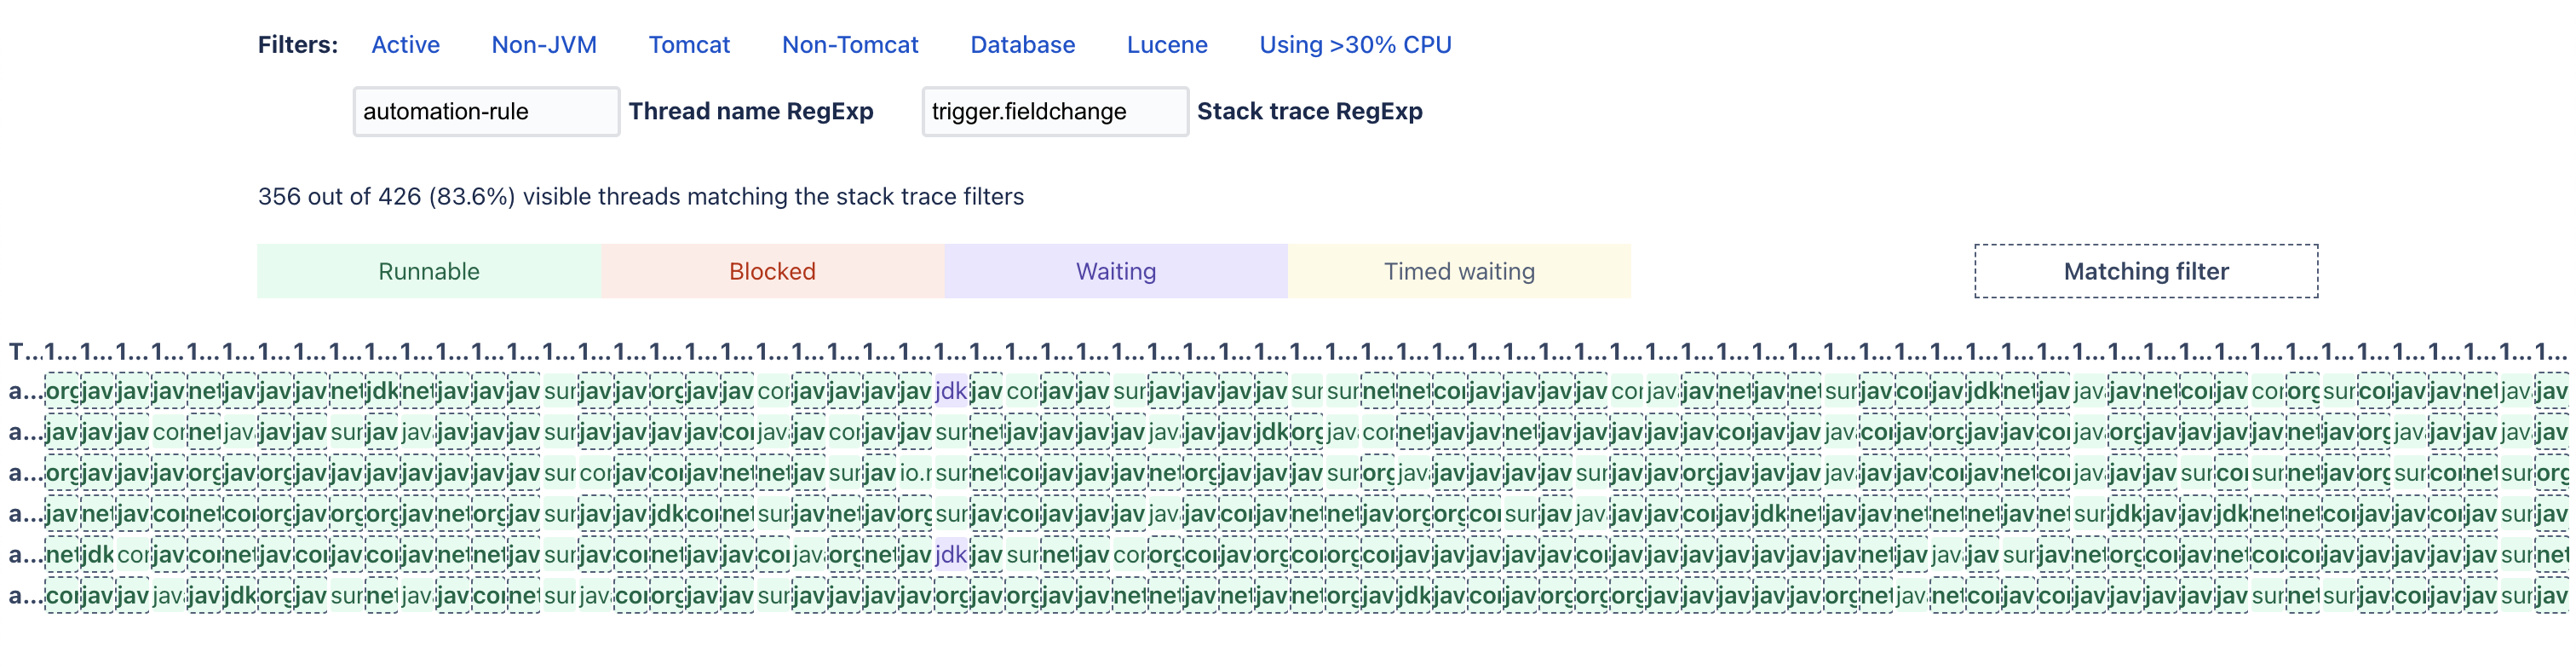Toggle the yellow Timed waiting legend box
This screenshot has width=2576, height=670.
1459,271
